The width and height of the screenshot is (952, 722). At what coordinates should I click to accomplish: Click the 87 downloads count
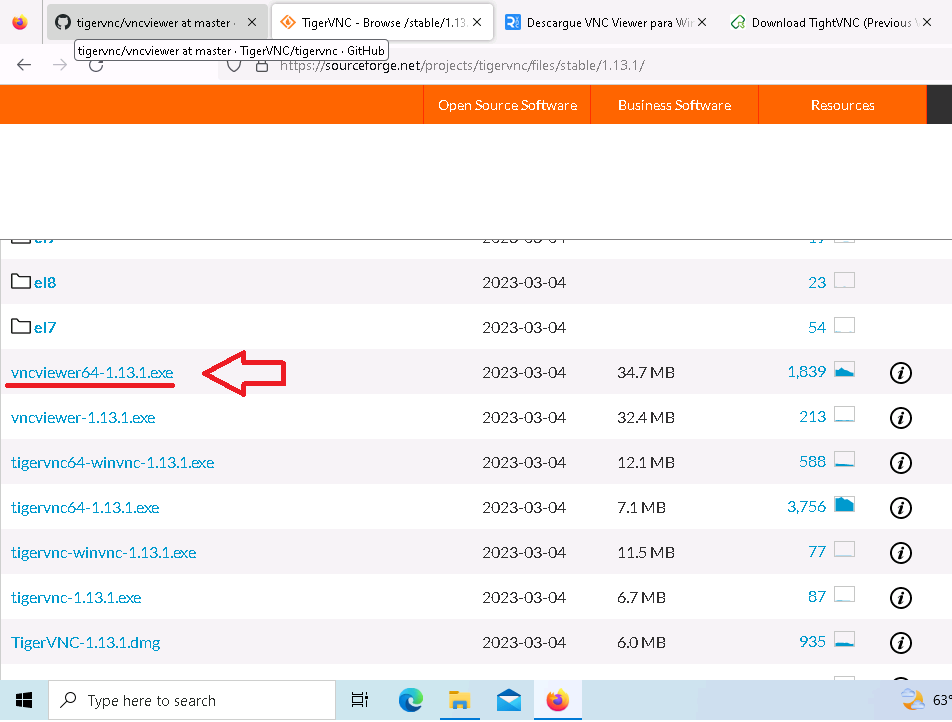[x=817, y=596]
